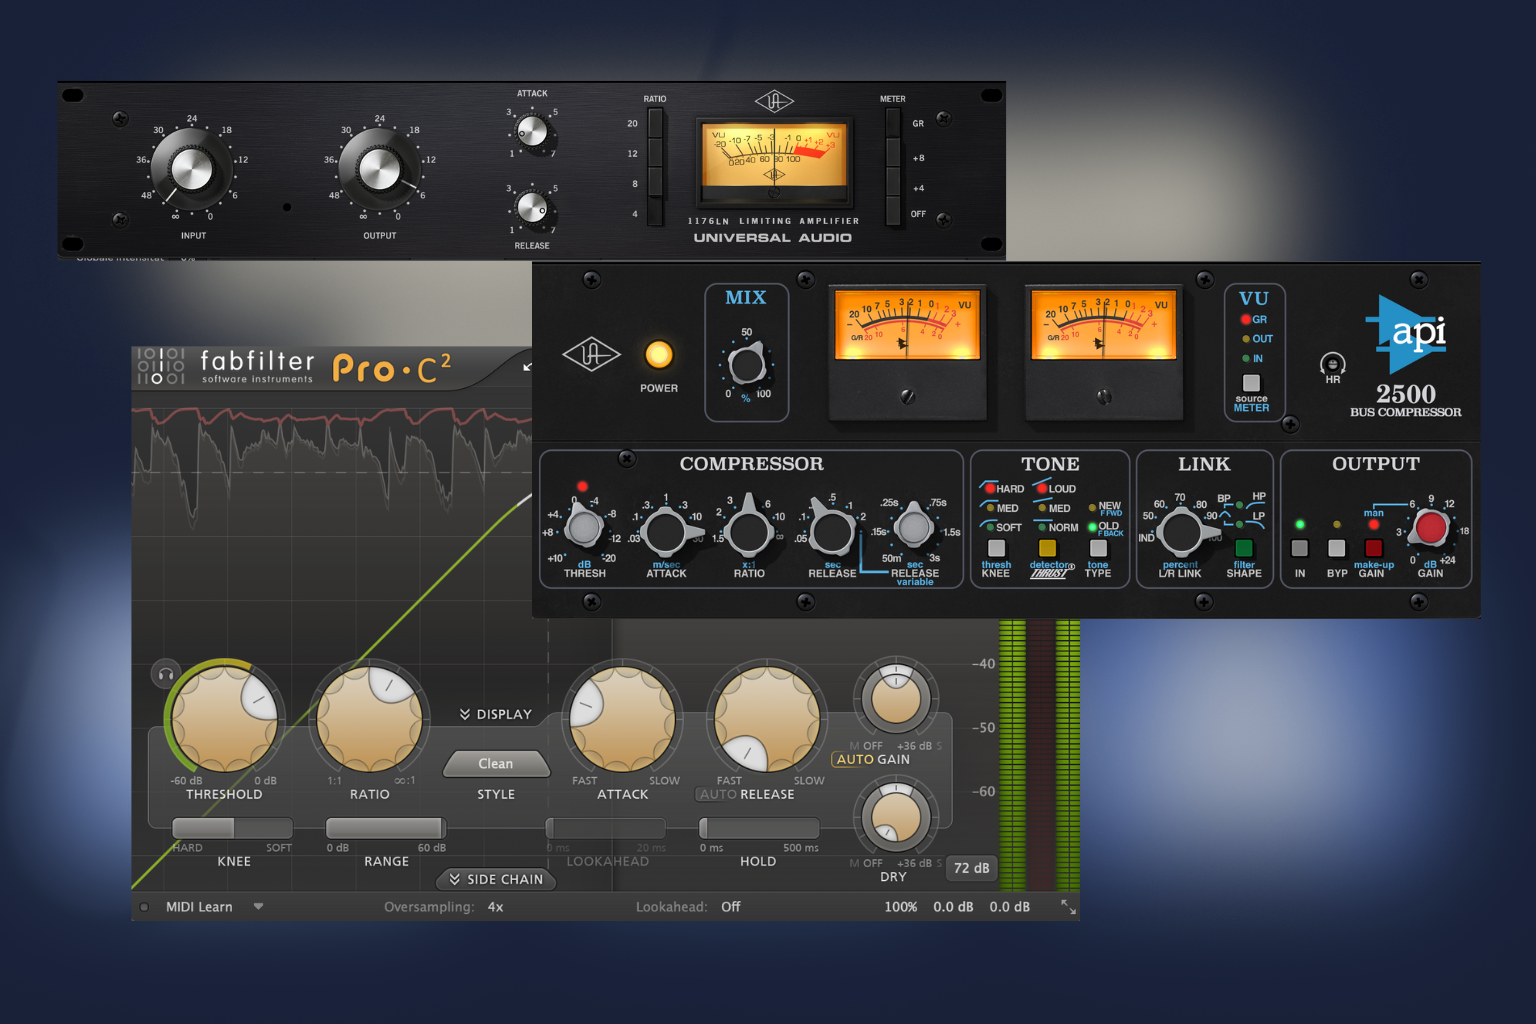Image resolution: width=1536 pixels, height=1024 pixels.
Task: Click the UA diamond logo on API 2500
Action: (591, 355)
